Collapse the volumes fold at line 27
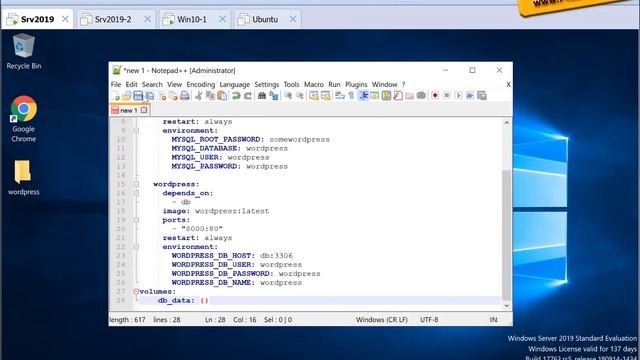Image resolution: width=640 pixels, height=360 pixels. click(x=136, y=291)
